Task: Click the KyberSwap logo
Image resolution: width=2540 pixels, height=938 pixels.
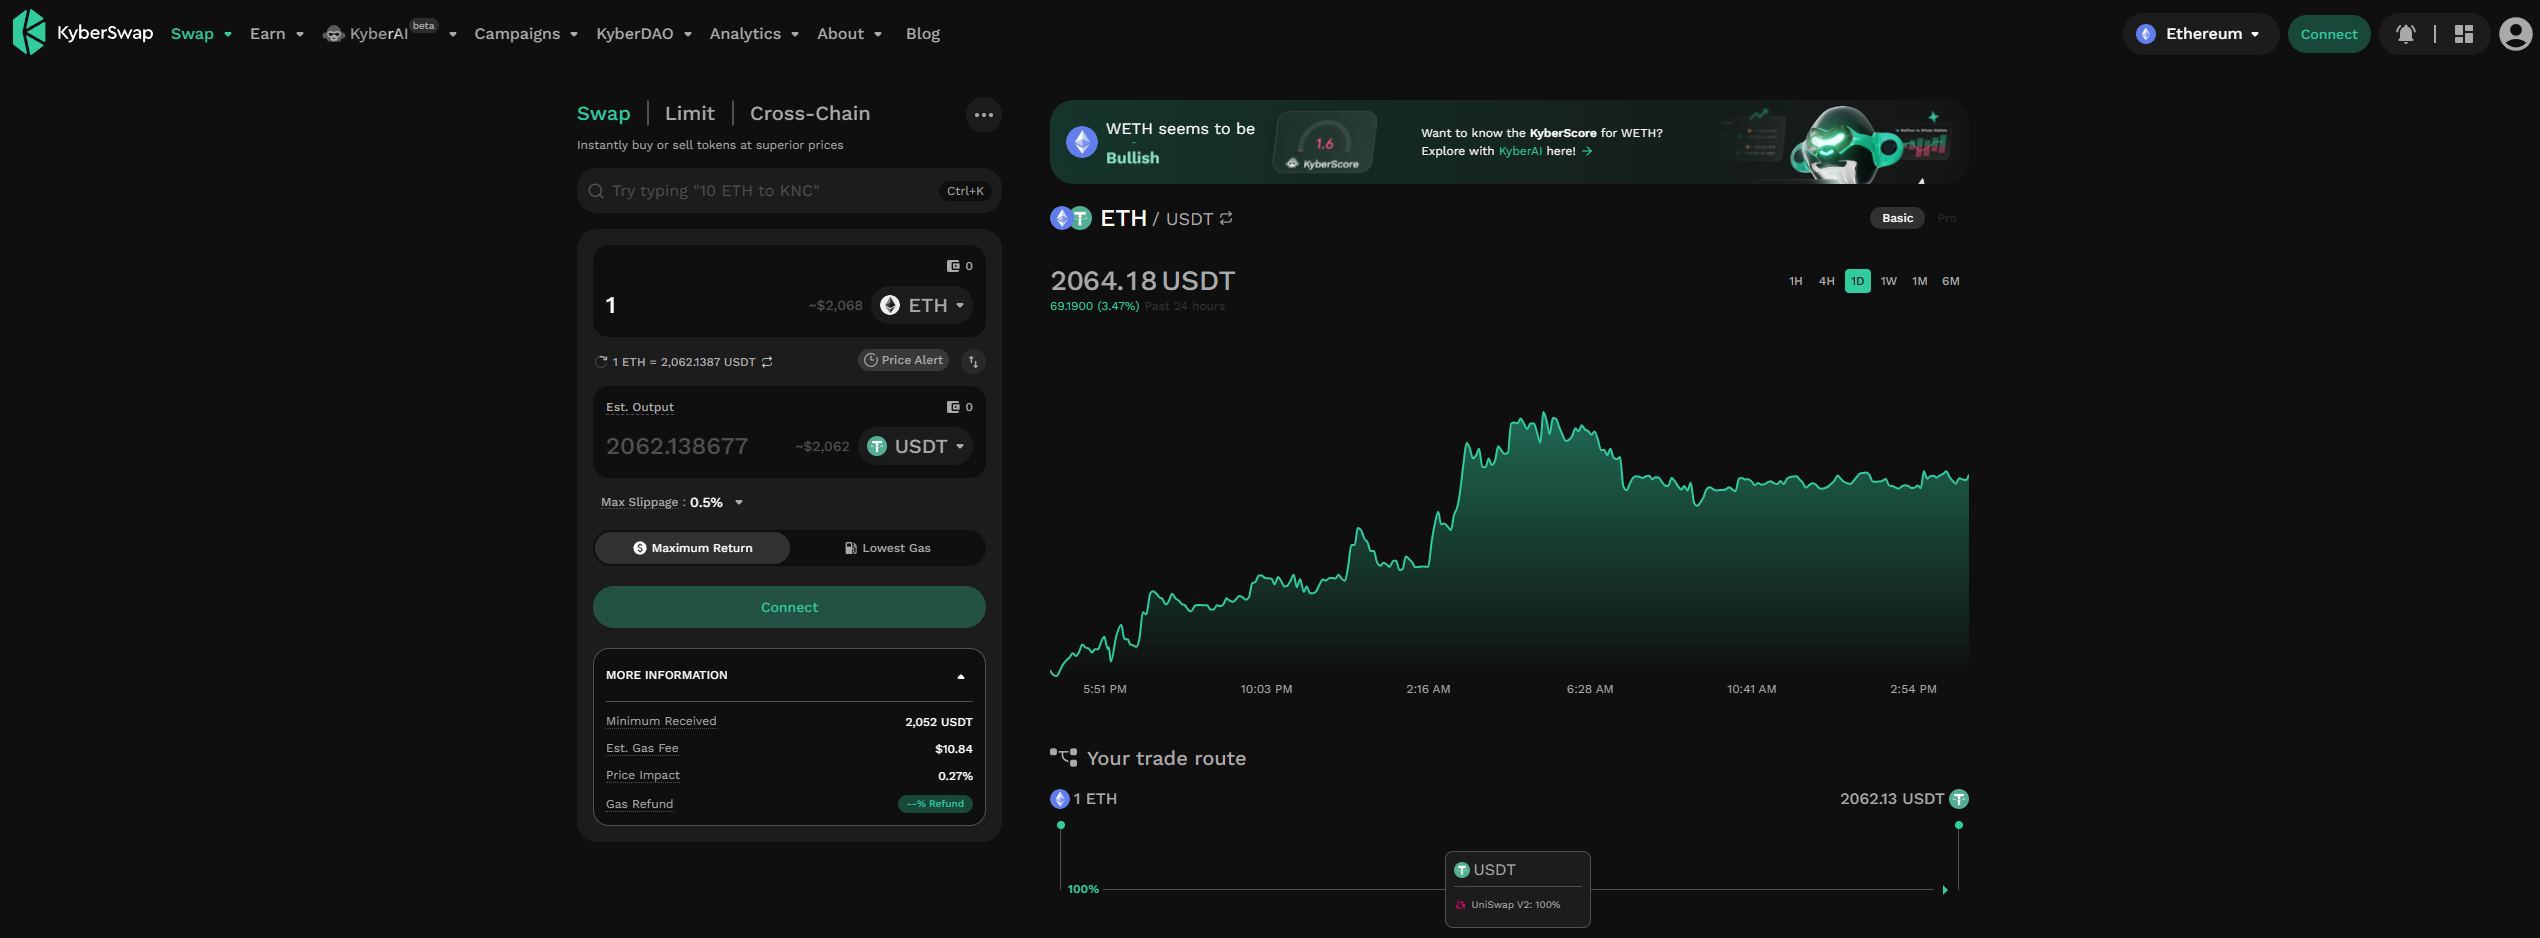Action: [x=83, y=32]
